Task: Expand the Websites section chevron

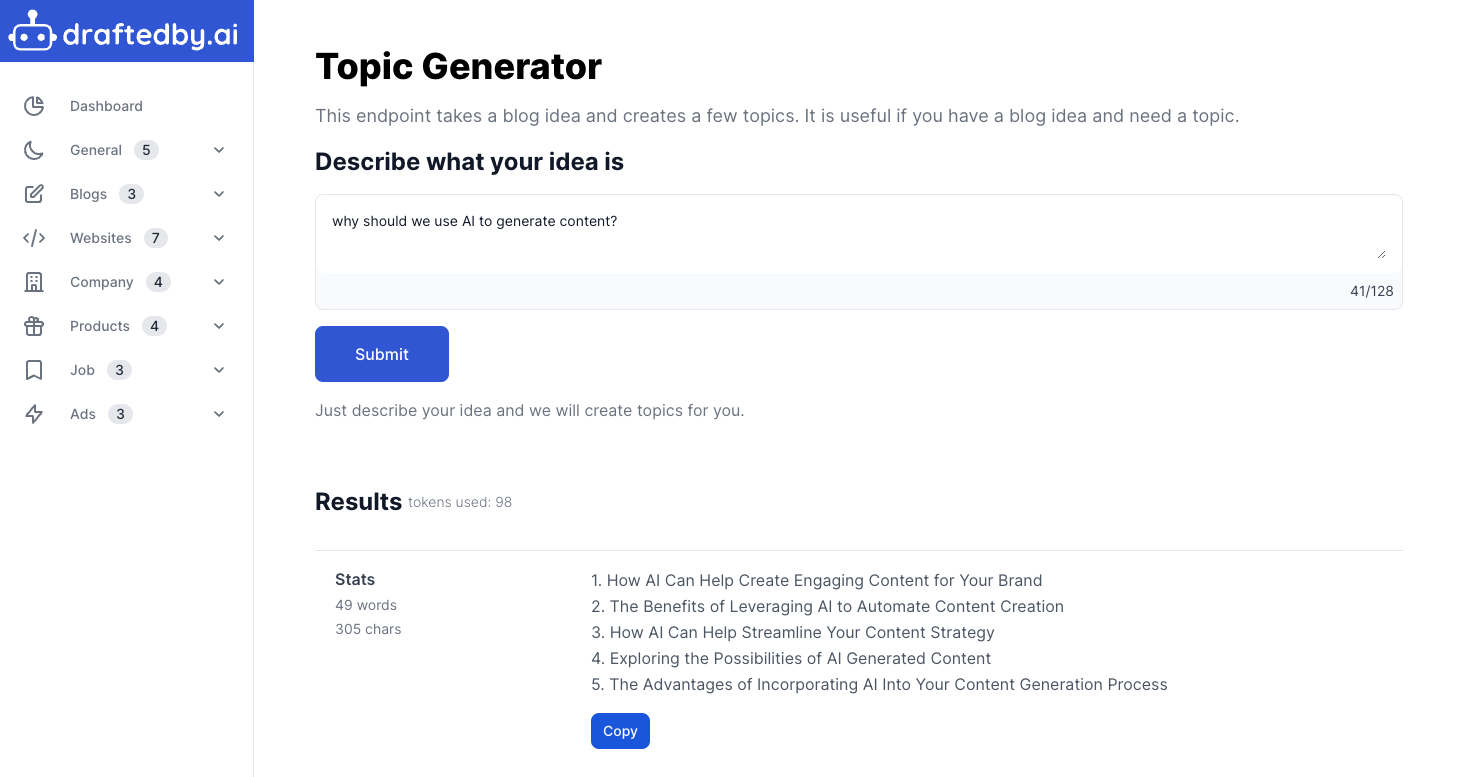Action: click(x=219, y=238)
